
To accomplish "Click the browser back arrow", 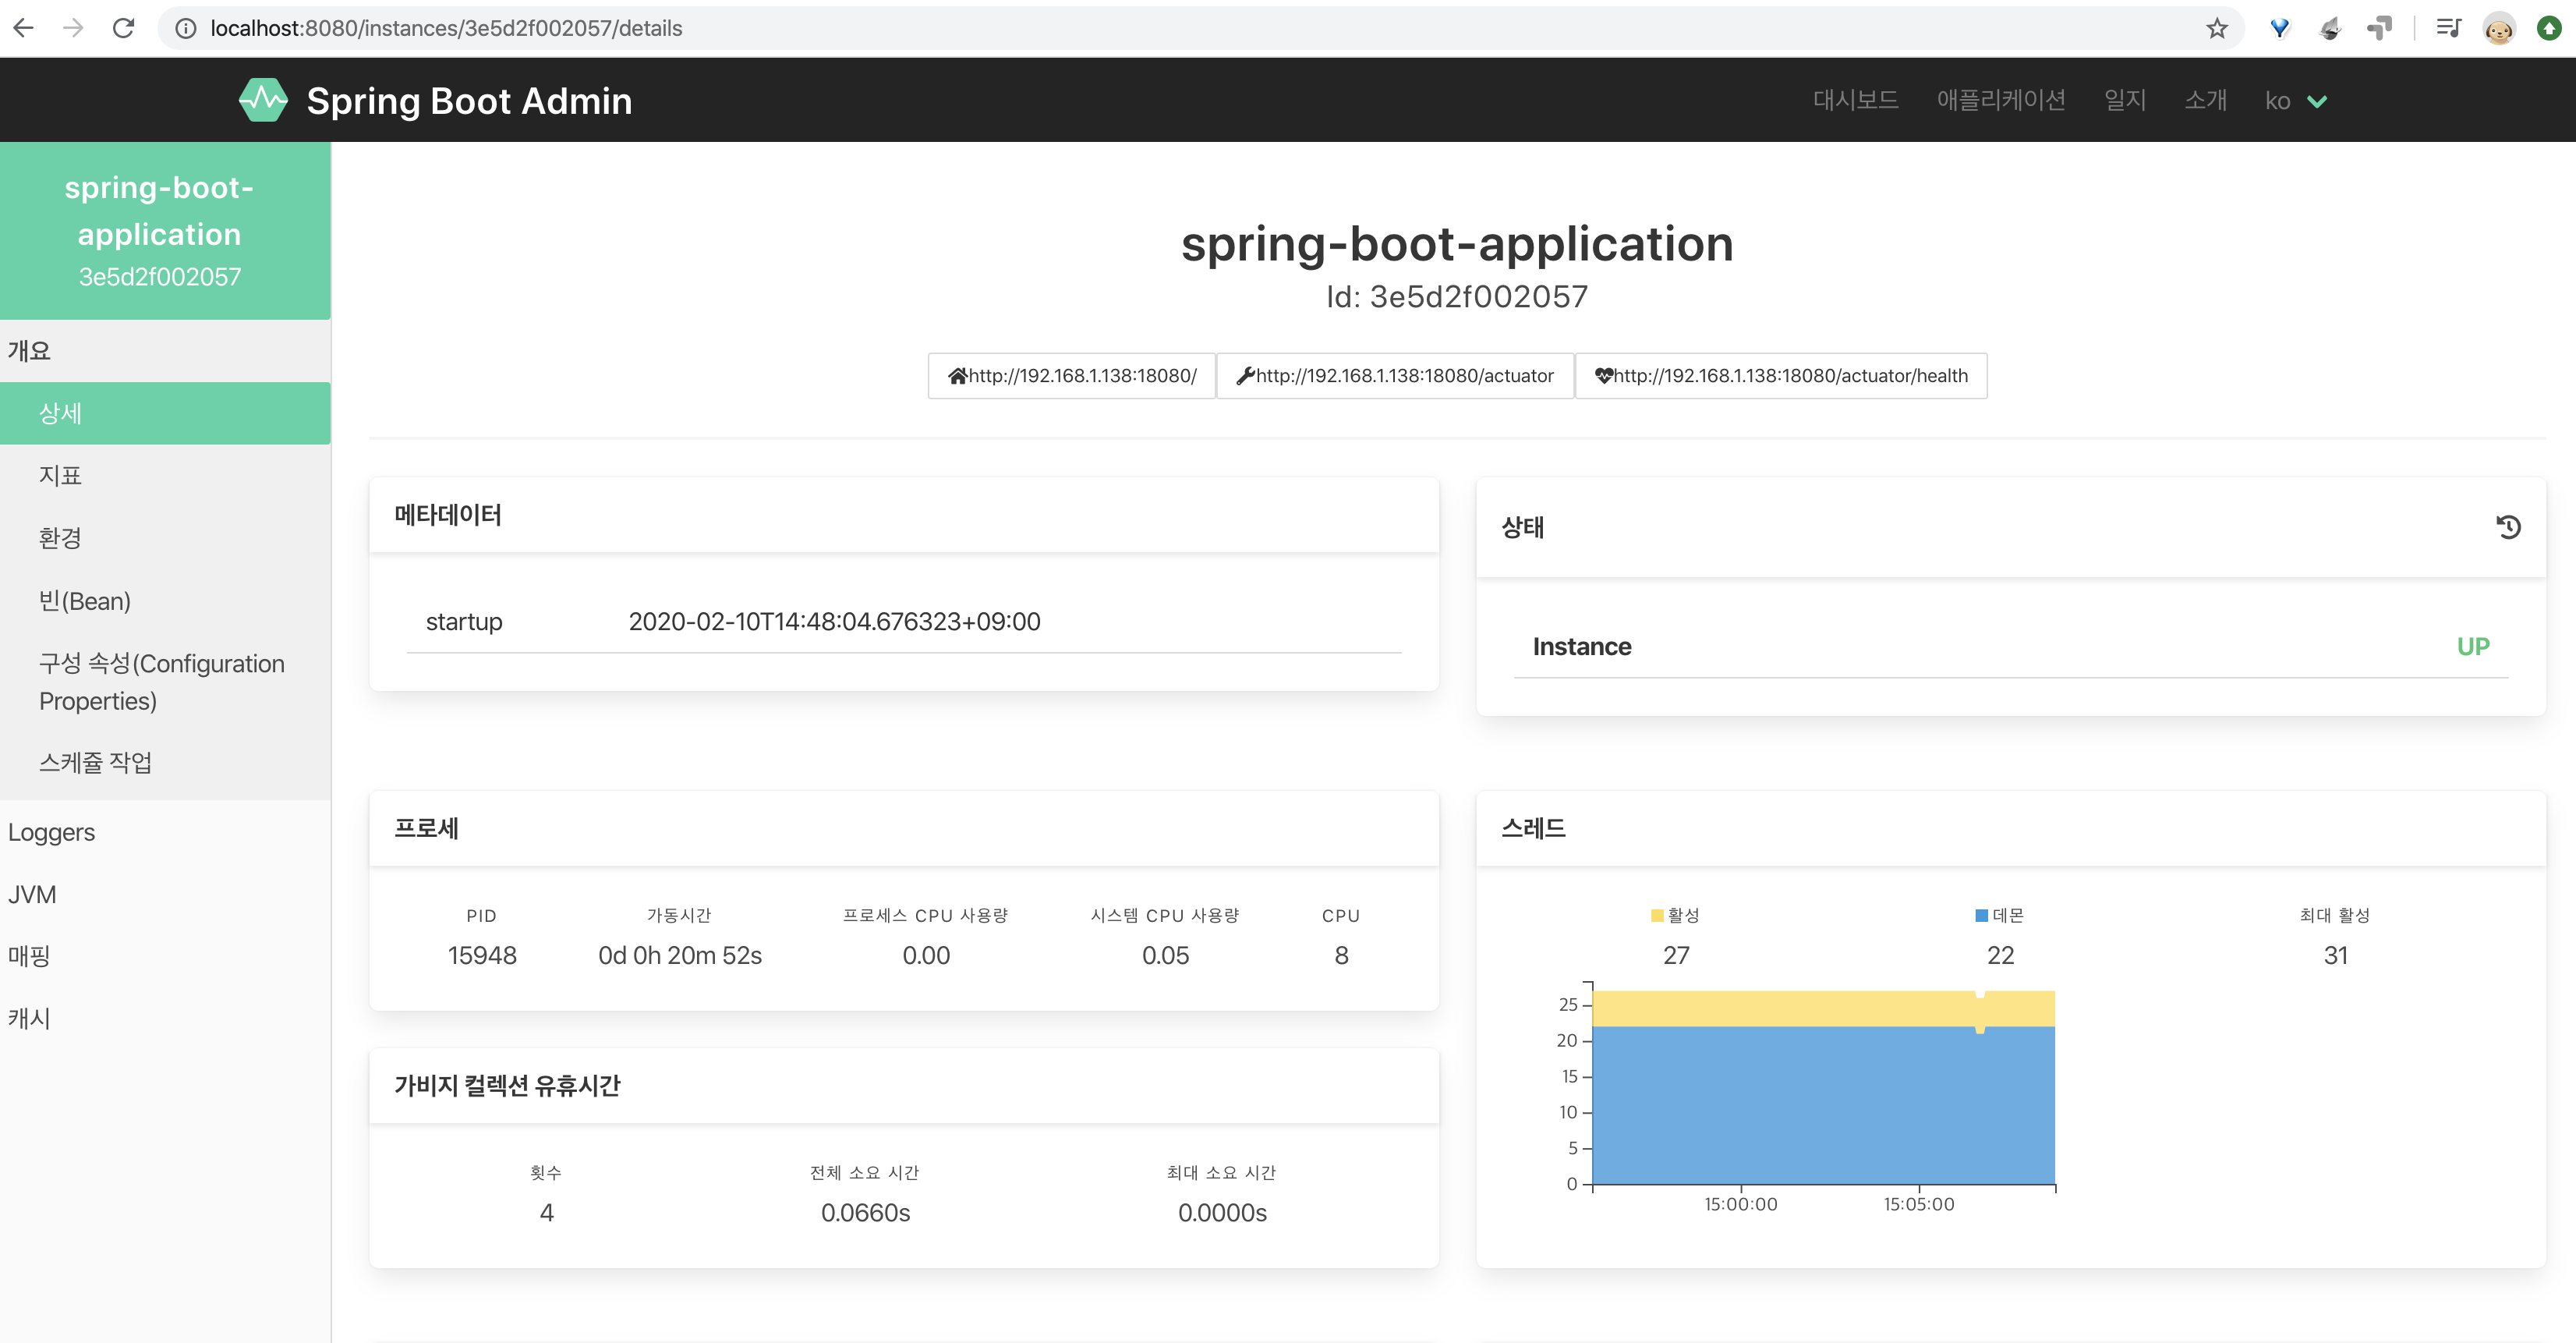I will coord(24,28).
